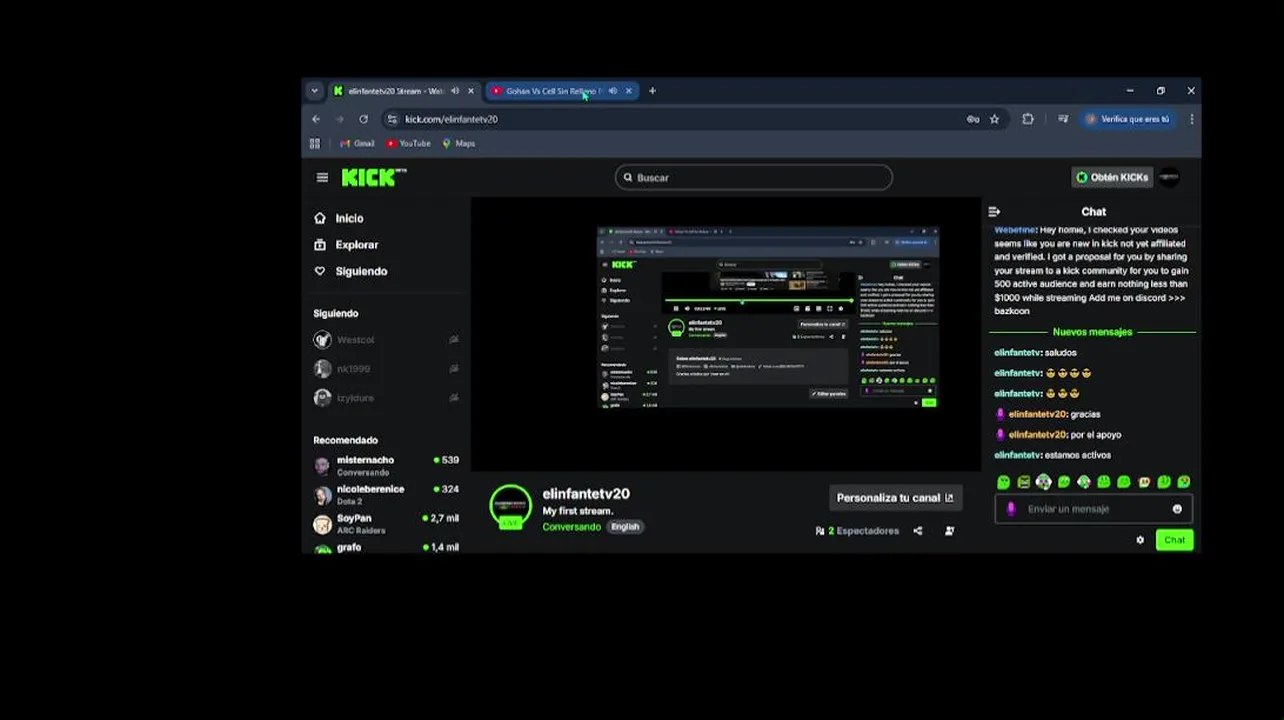1284x720 pixels.
Task: Click the green Chat send button
Action: pos(1174,540)
